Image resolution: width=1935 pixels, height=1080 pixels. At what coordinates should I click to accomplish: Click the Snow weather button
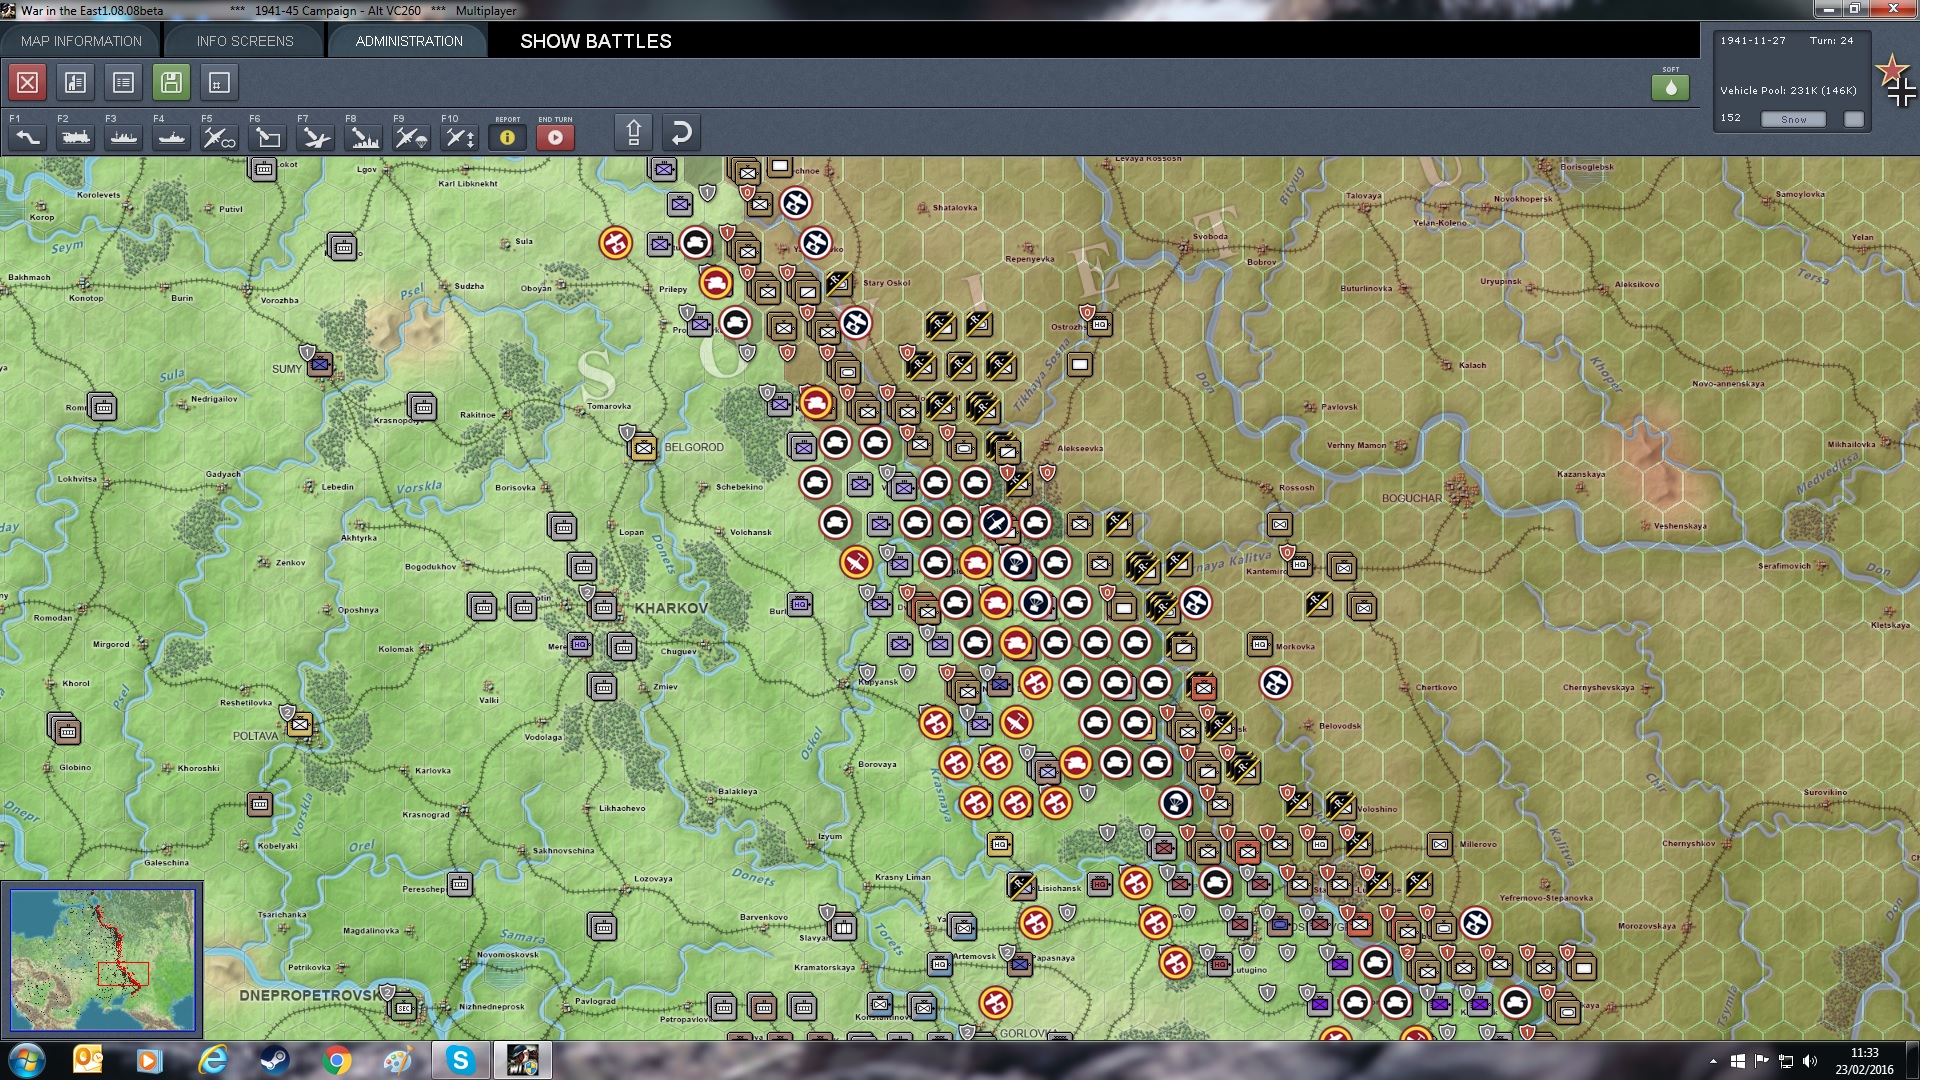(1793, 119)
